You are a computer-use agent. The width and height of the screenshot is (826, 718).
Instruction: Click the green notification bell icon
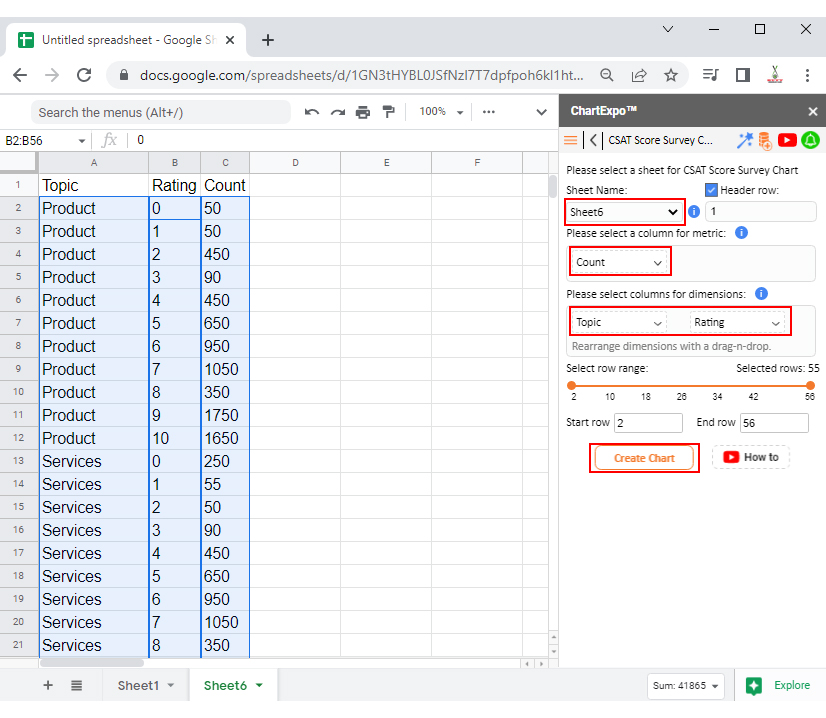811,140
